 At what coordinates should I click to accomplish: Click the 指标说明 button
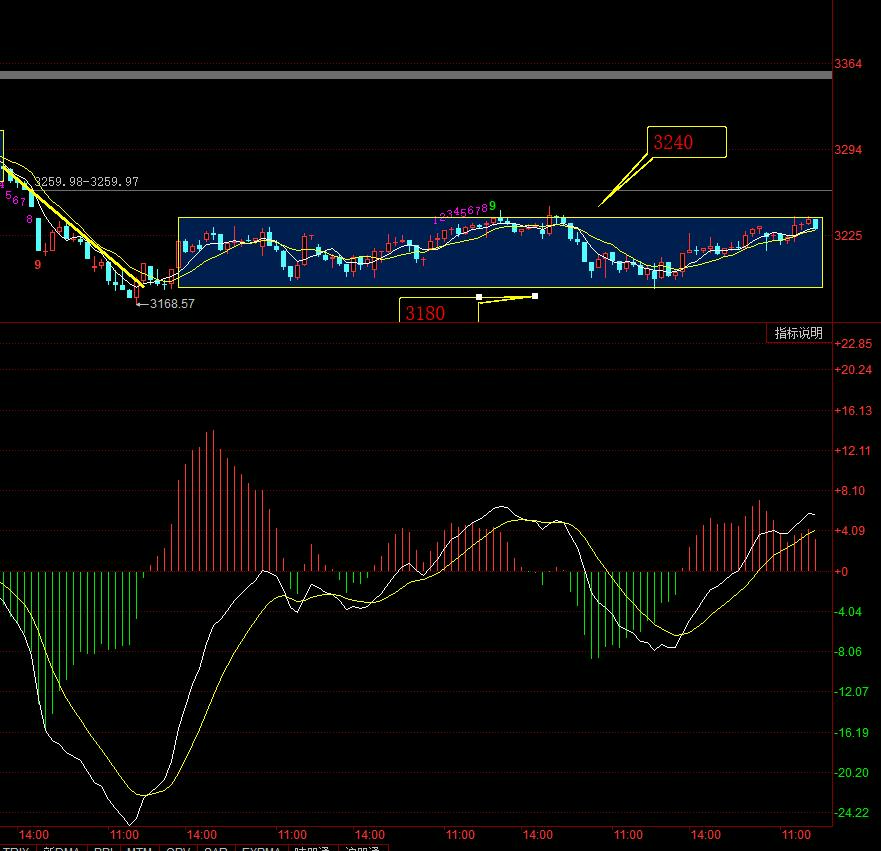798,333
